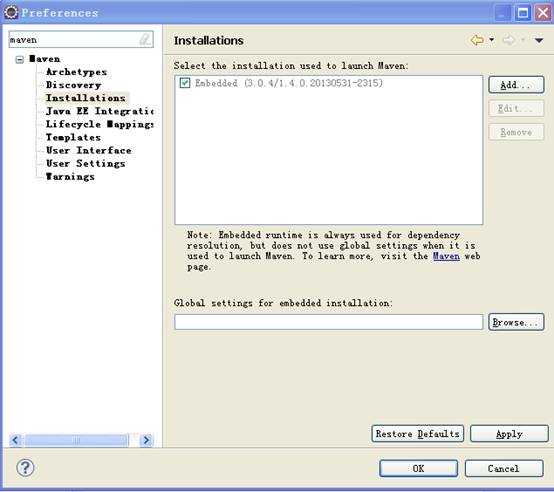Open Java EE Integration preferences

click(100, 111)
